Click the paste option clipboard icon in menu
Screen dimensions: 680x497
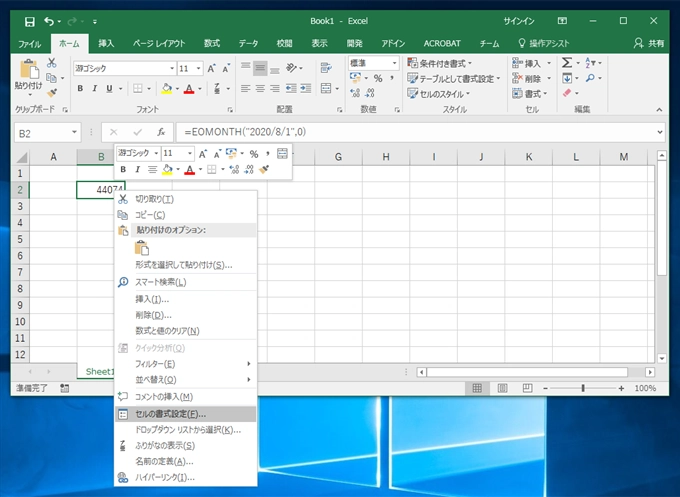142,248
